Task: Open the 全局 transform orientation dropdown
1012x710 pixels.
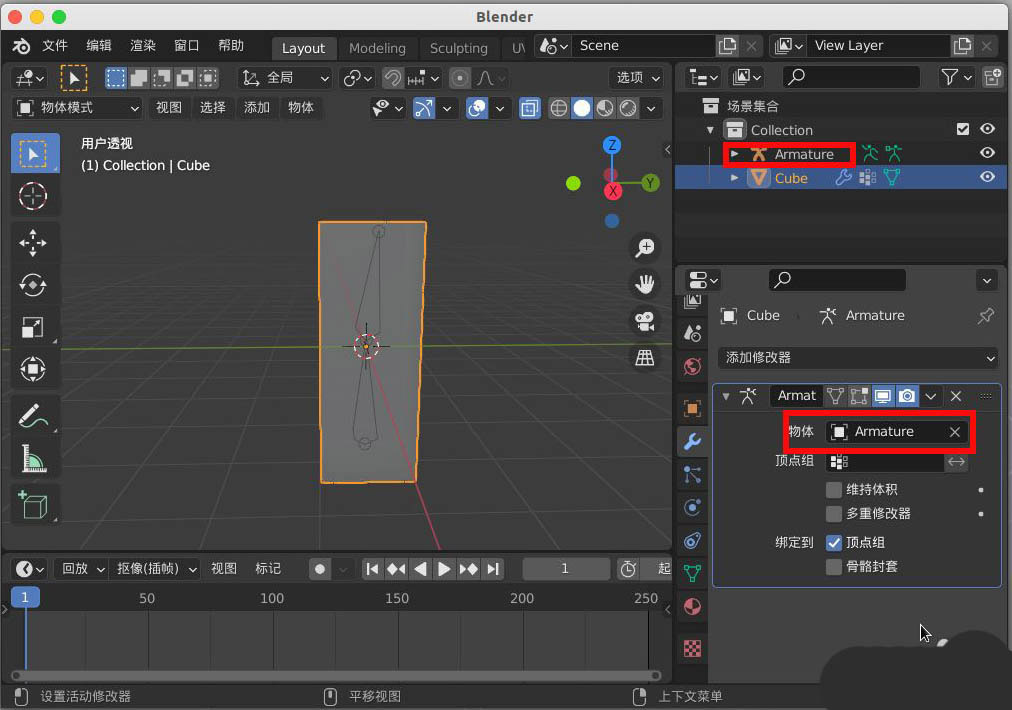Action: pos(284,78)
